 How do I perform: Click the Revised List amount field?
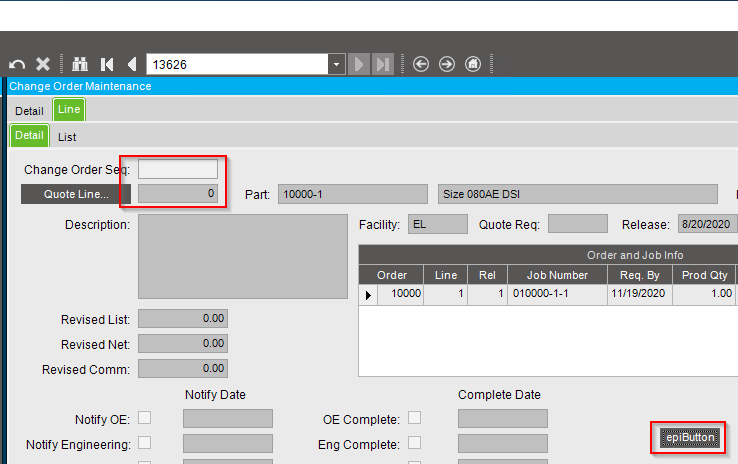183,319
